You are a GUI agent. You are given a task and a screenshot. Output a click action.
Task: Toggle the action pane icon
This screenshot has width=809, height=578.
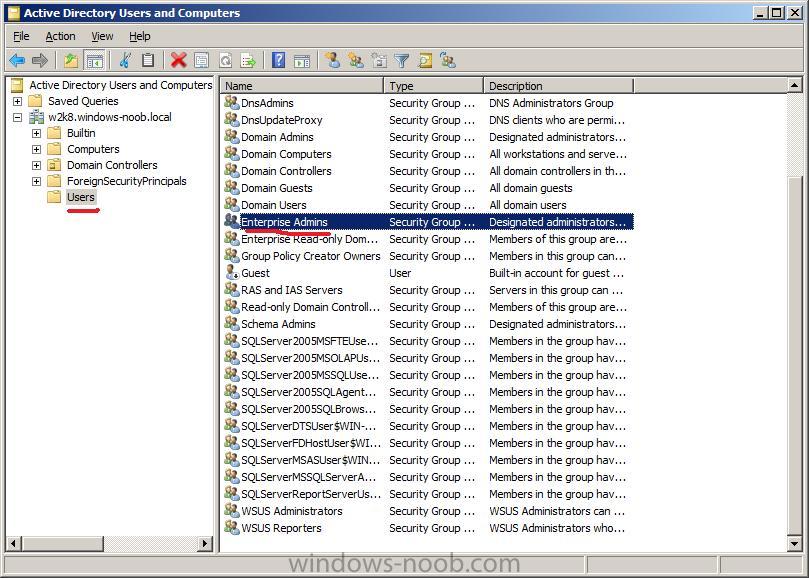click(x=302, y=61)
